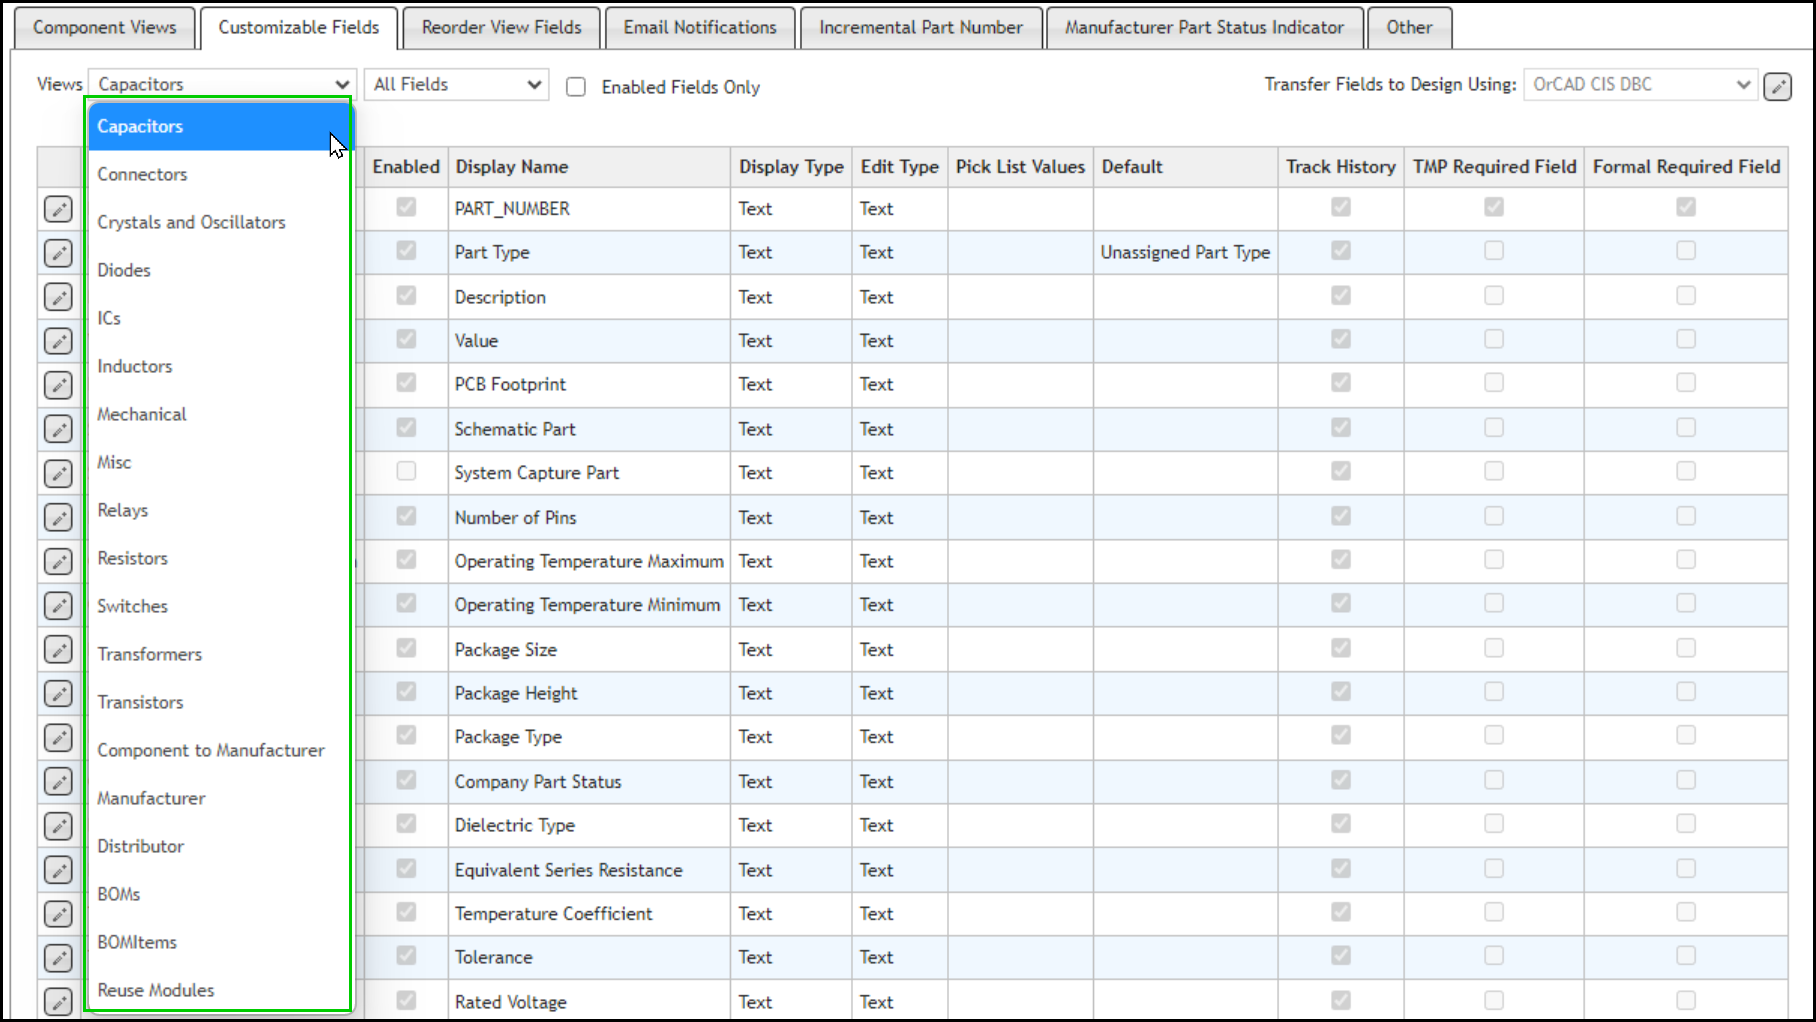Toggle the Enabled Fields Only checkbox
The width and height of the screenshot is (1816, 1022).
[x=576, y=87]
